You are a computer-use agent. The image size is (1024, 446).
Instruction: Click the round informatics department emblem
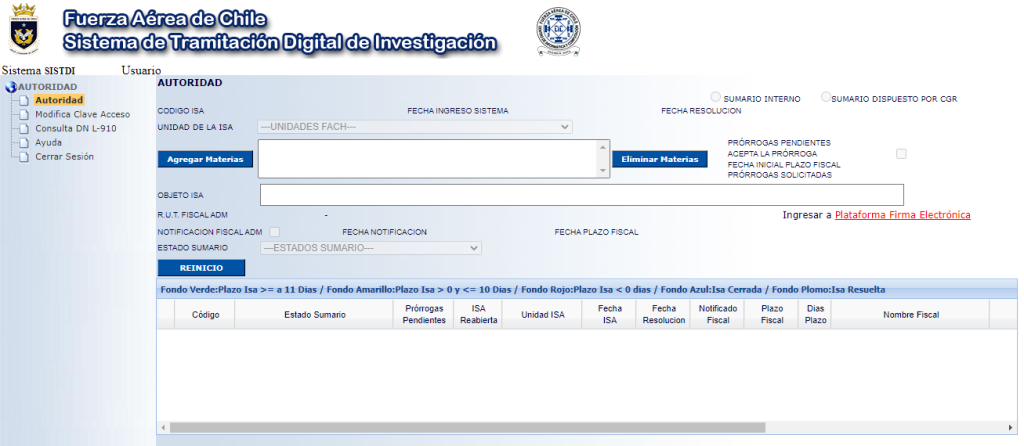point(558,31)
